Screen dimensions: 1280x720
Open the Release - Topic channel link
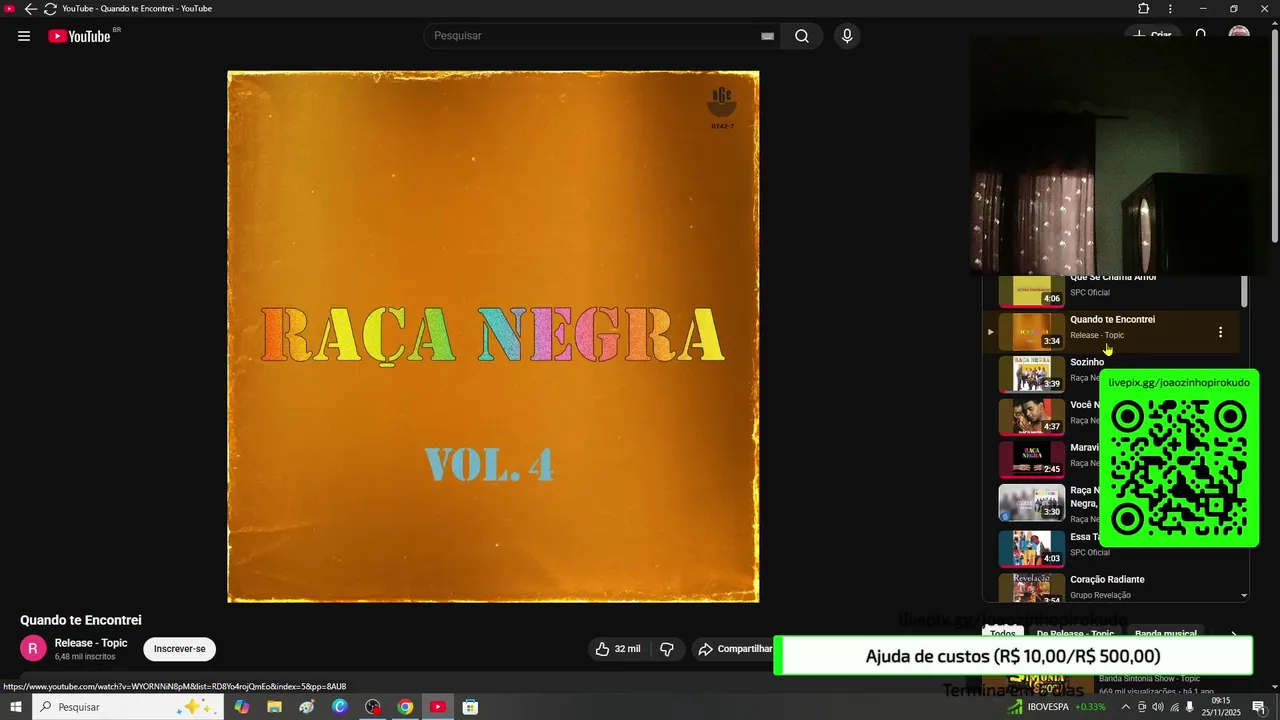coord(91,643)
